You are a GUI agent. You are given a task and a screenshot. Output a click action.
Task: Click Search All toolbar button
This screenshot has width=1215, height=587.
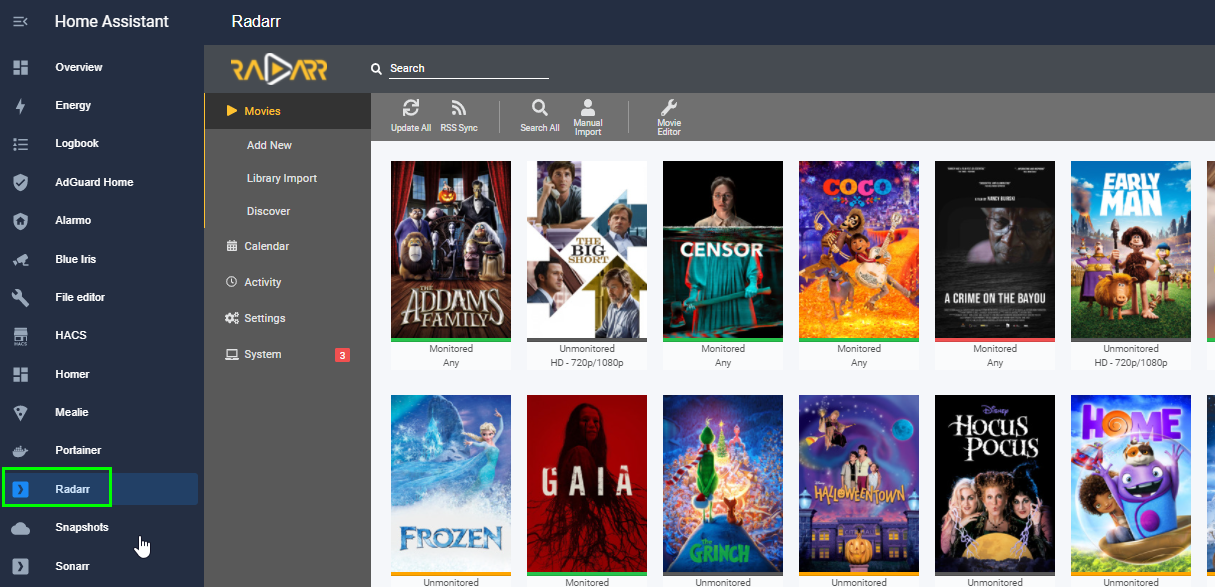540,116
